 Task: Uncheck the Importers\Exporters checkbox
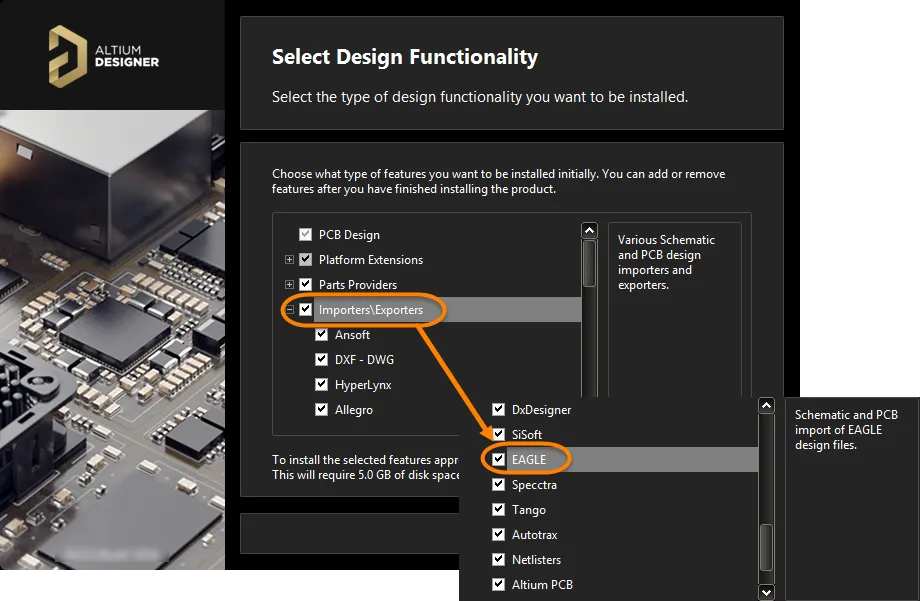click(x=305, y=309)
